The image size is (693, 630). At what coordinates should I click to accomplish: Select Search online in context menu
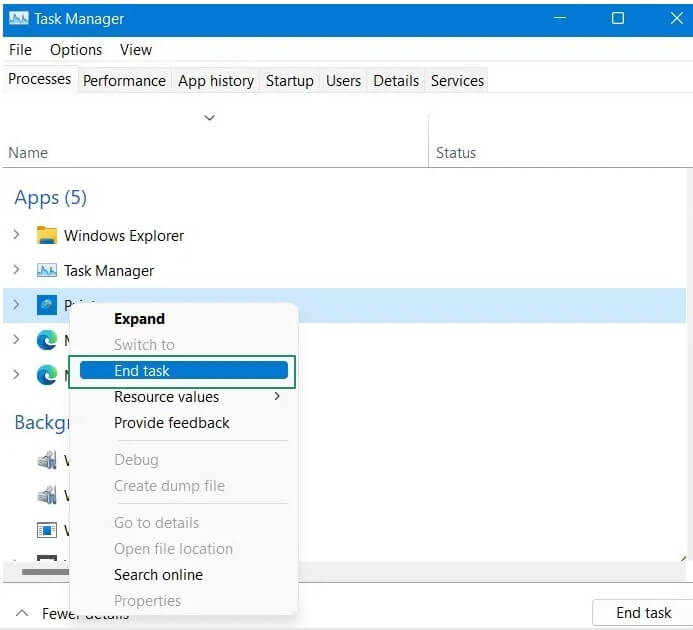coord(158,575)
